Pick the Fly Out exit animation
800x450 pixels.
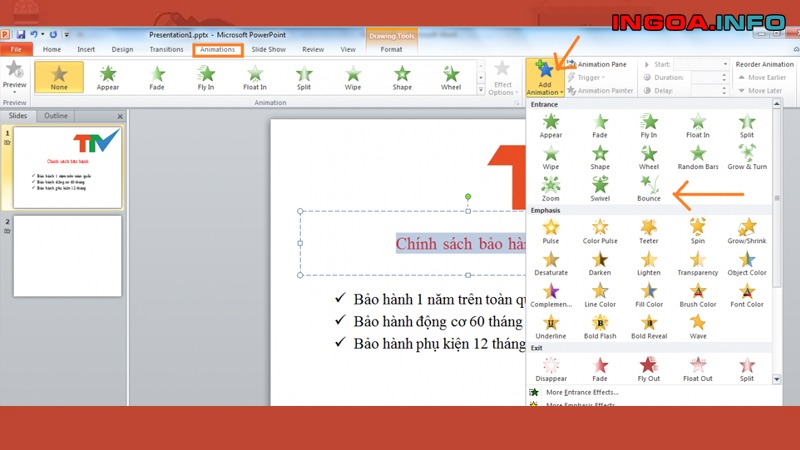(649, 368)
